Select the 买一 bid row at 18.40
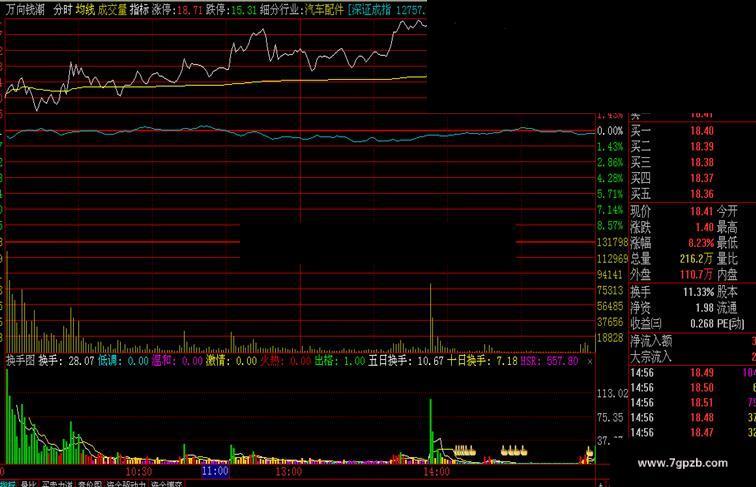 pyautogui.click(x=692, y=131)
